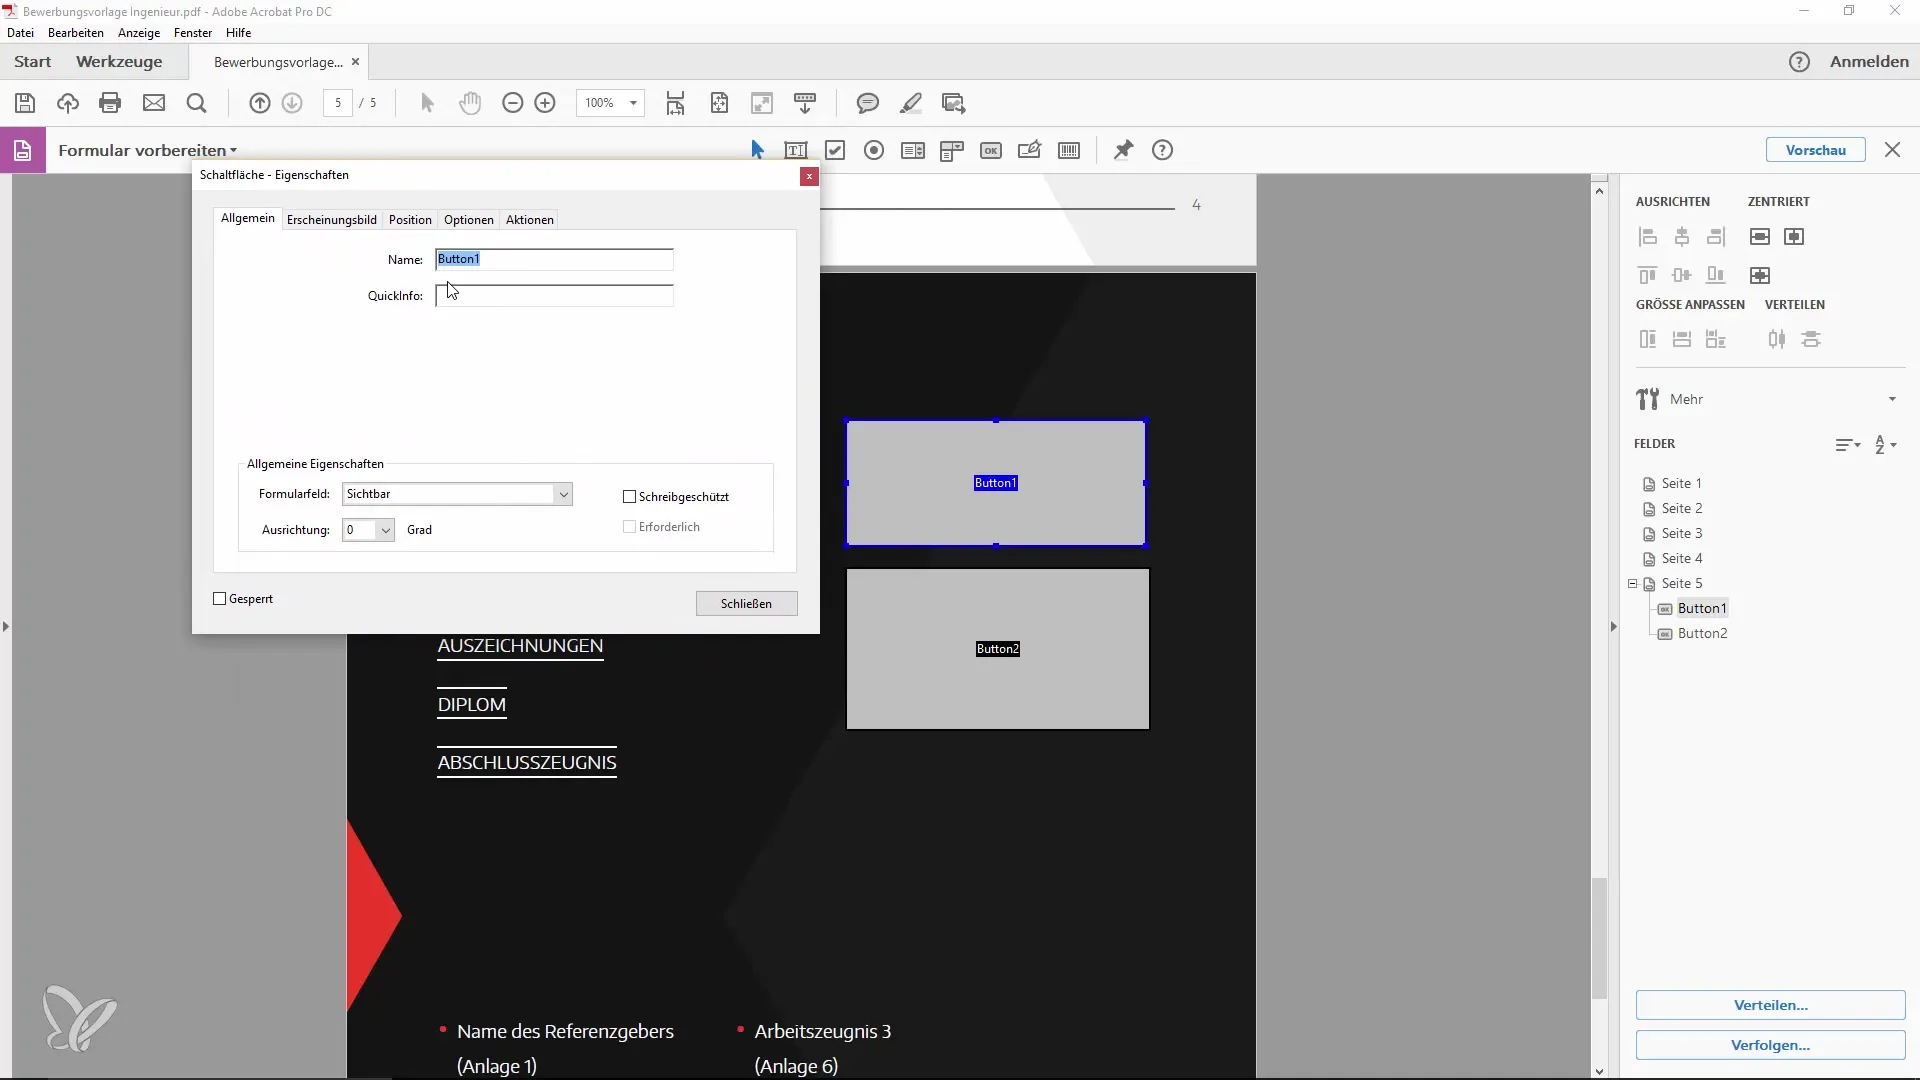
Task: Add a radio button field tool
Action: 874,150
